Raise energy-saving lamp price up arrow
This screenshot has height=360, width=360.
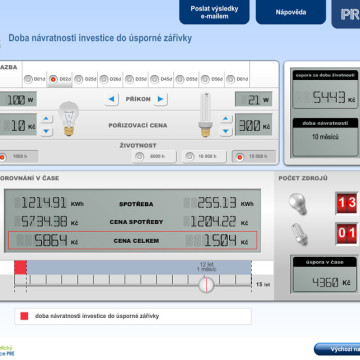[x=226, y=119]
